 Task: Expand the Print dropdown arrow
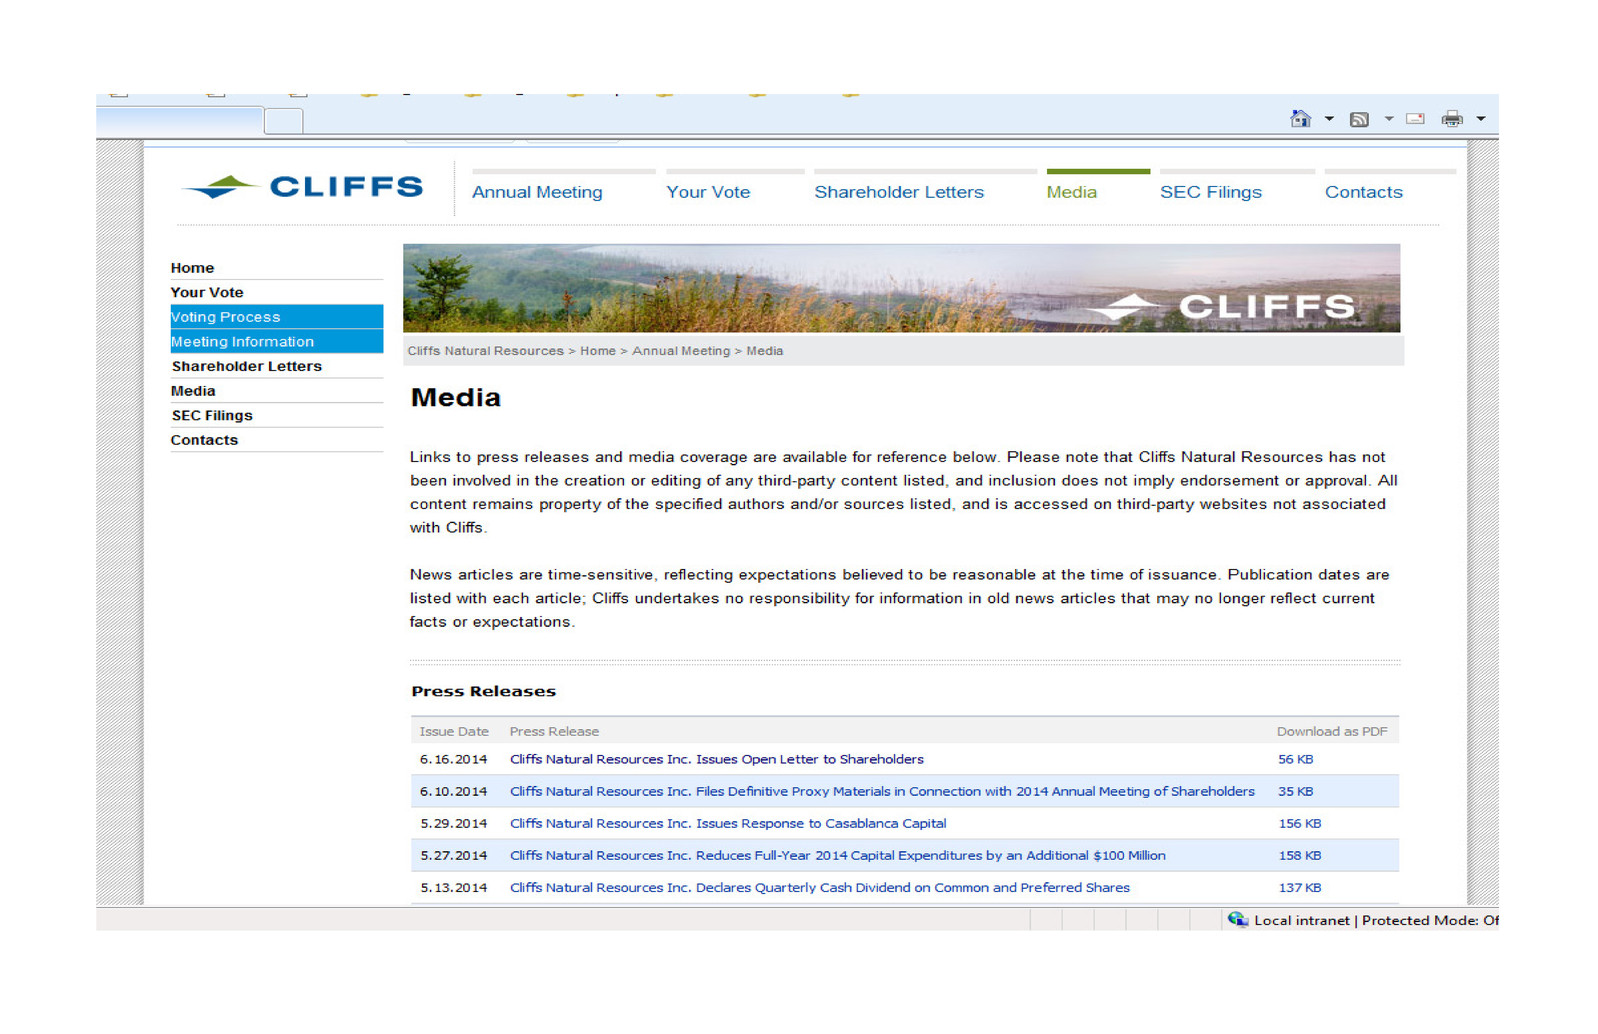[x=1481, y=119]
